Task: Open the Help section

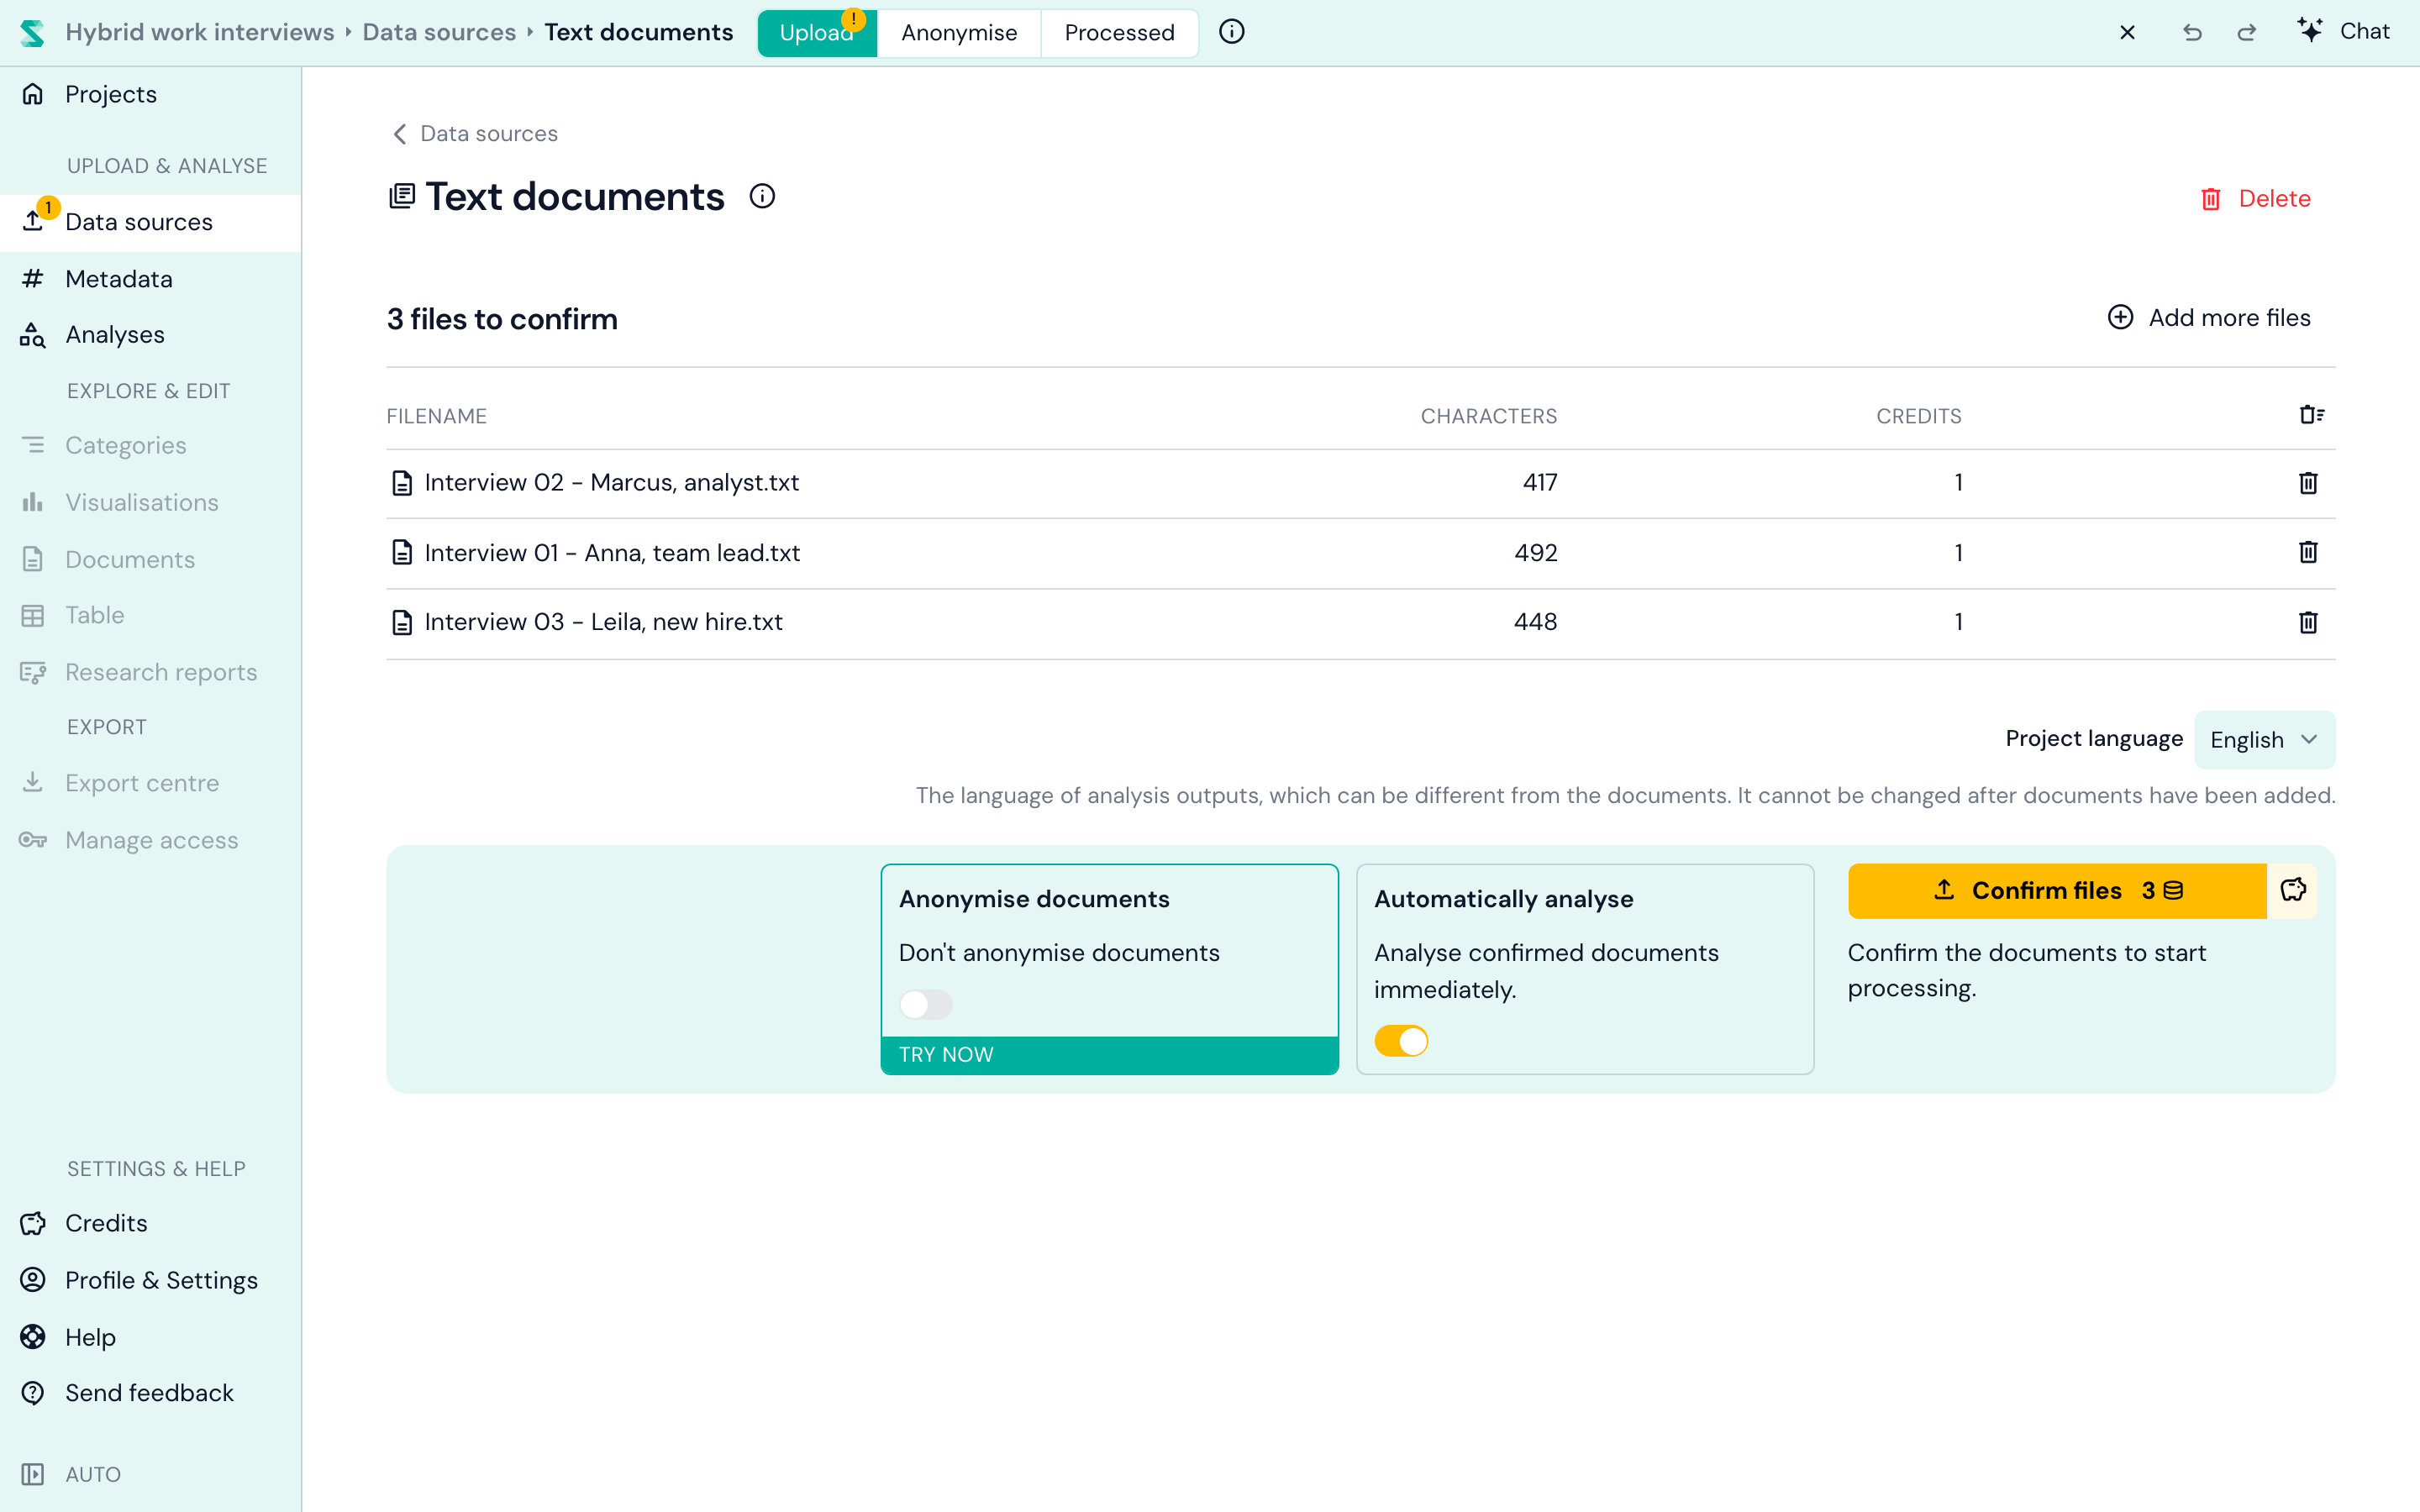Action: point(90,1337)
